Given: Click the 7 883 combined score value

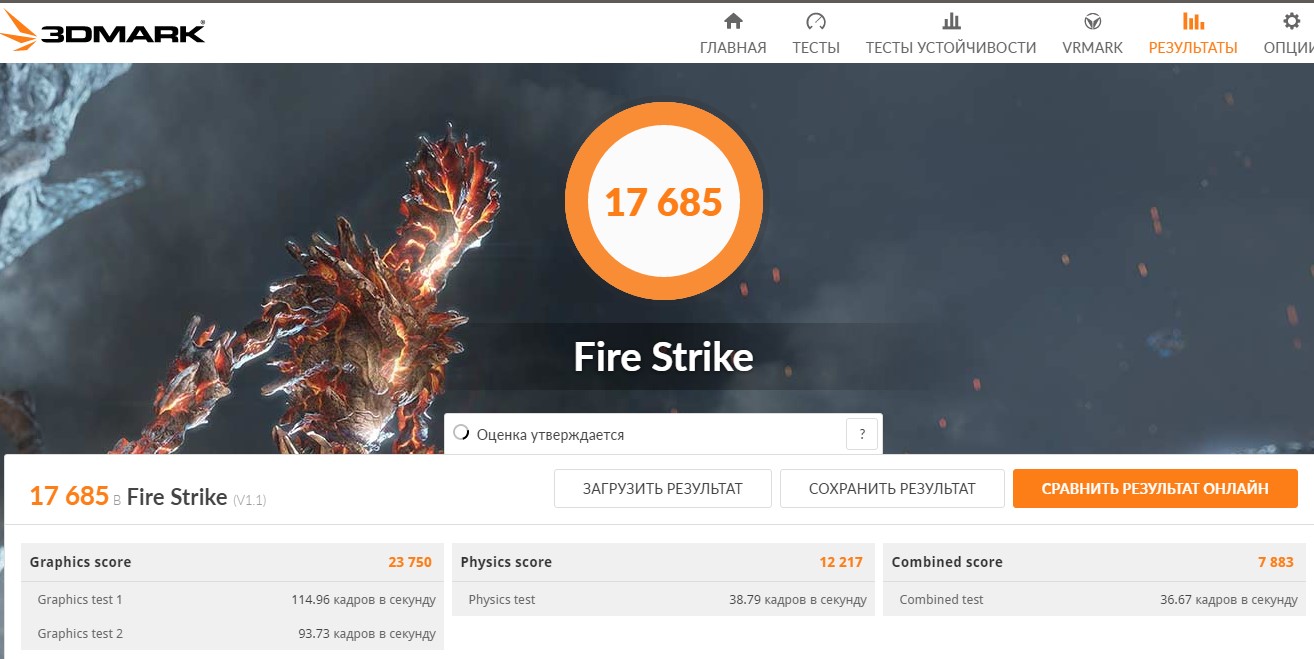Looking at the screenshot, I should point(1276,562).
